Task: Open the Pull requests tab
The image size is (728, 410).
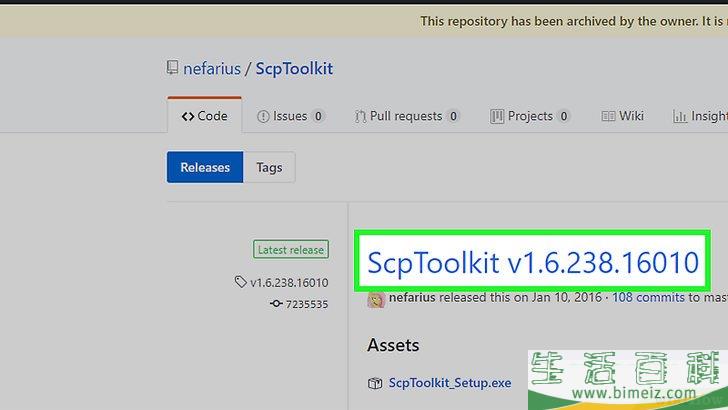Action: click(407, 116)
